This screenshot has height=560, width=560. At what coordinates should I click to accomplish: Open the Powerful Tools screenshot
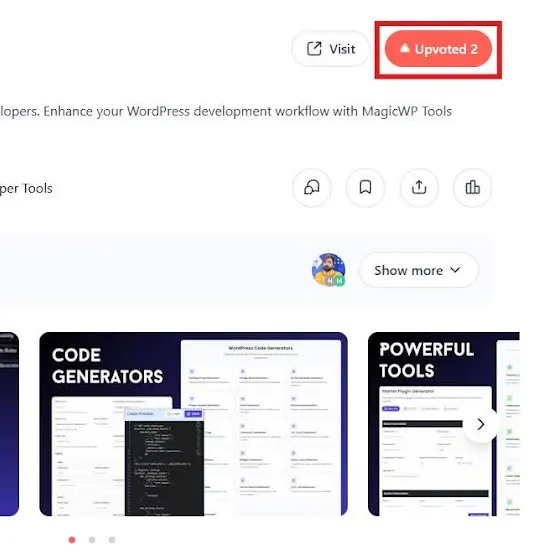click(444, 424)
